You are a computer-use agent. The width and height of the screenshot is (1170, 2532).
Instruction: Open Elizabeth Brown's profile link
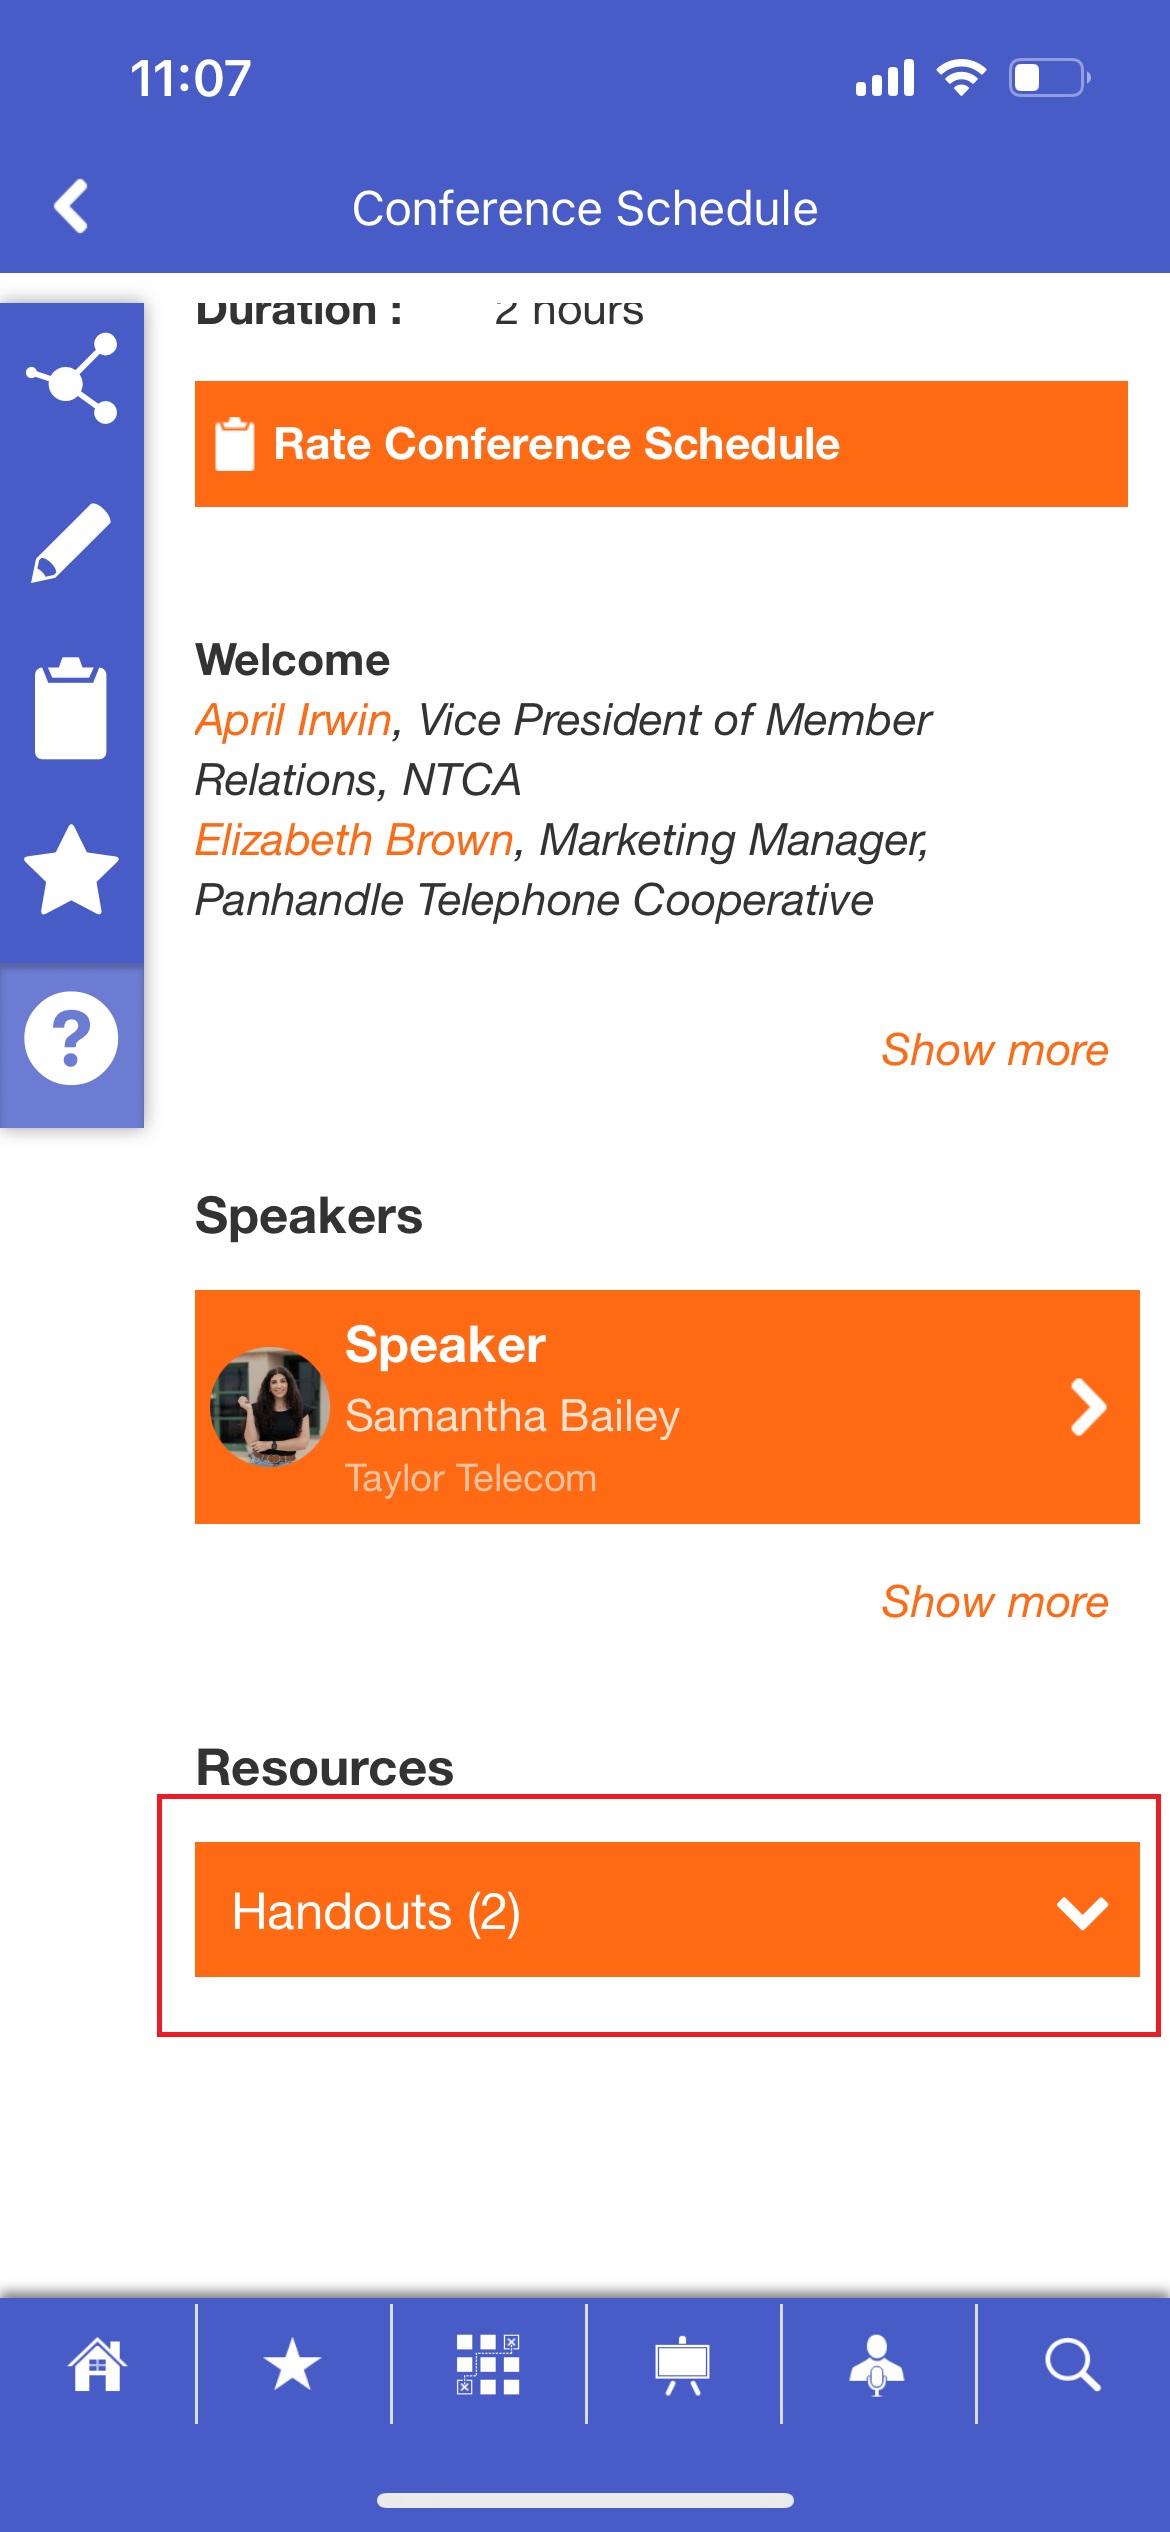click(354, 840)
